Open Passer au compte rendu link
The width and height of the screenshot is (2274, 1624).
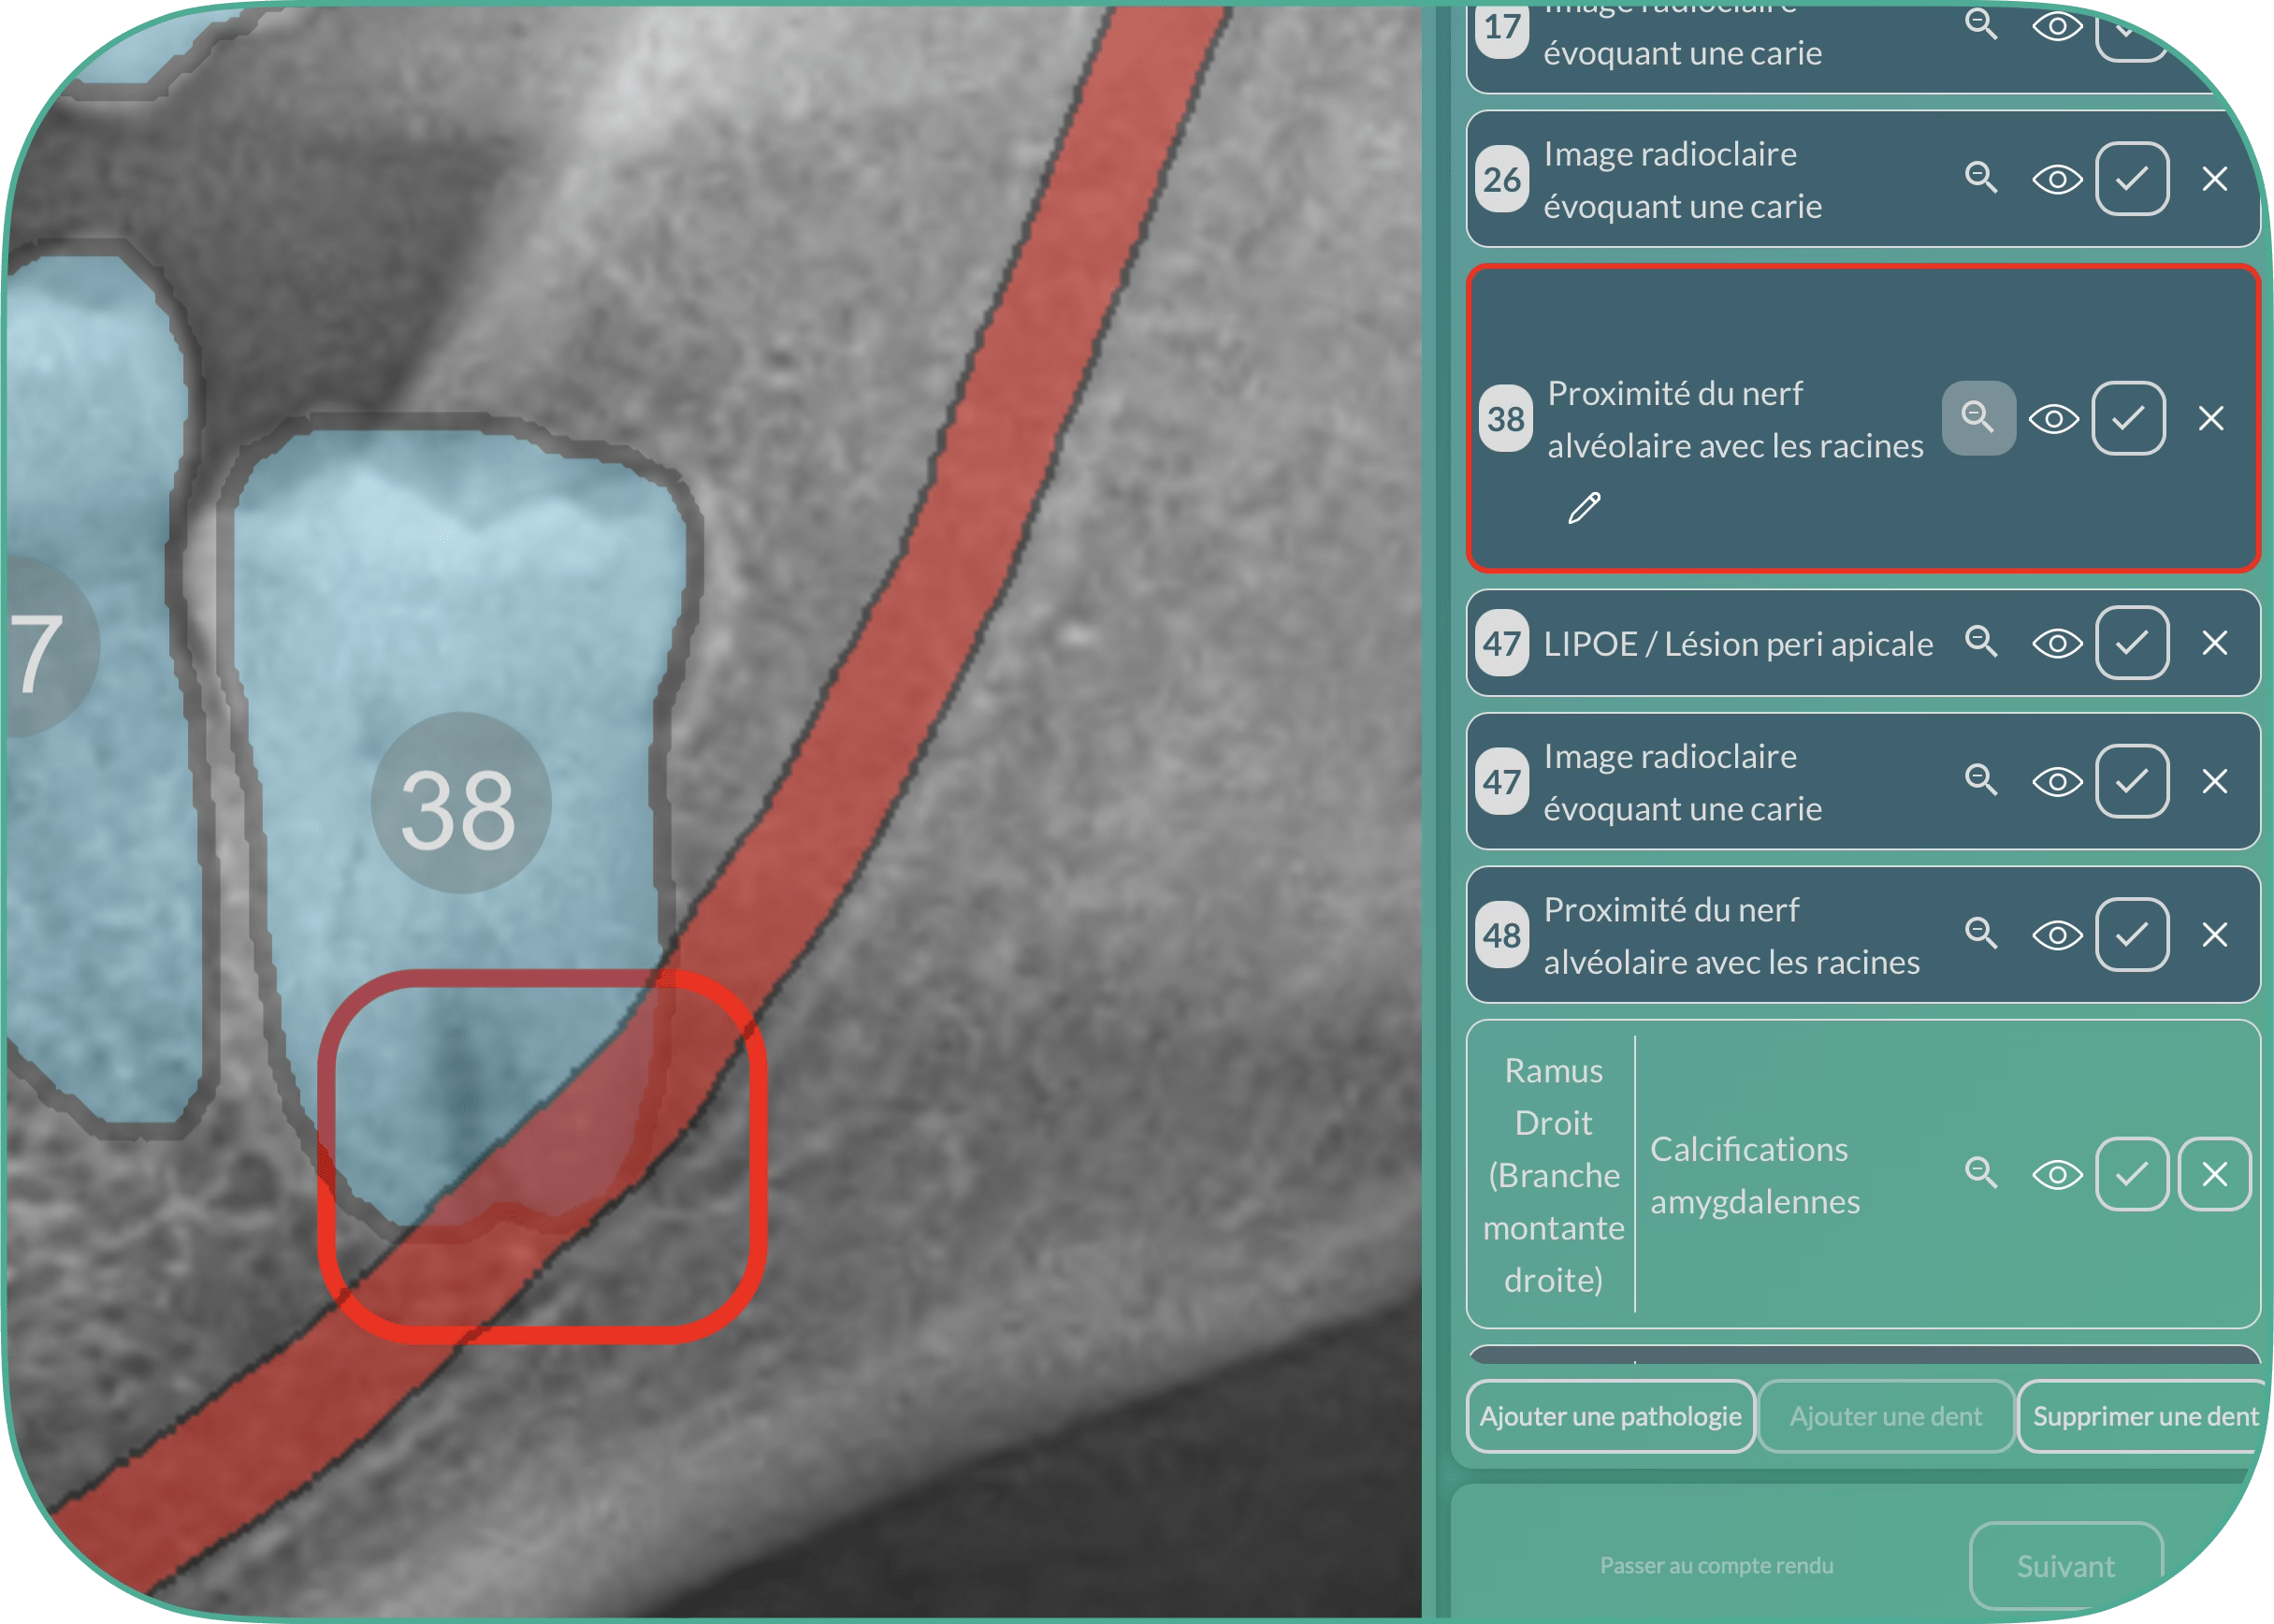click(1716, 1565)
